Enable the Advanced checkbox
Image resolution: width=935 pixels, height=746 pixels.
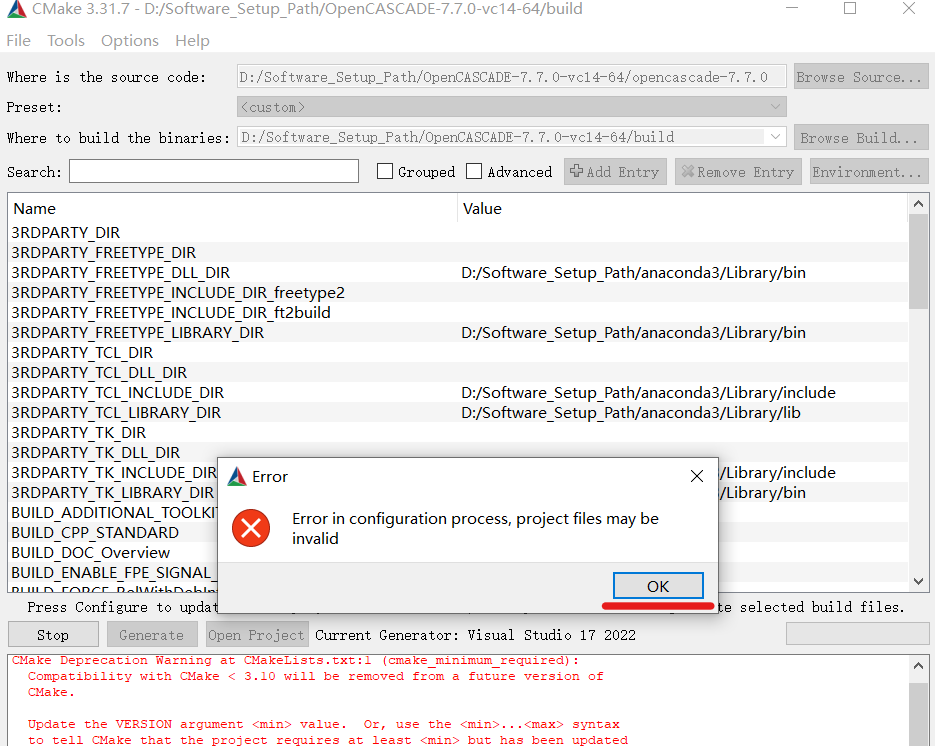(474, 172)
